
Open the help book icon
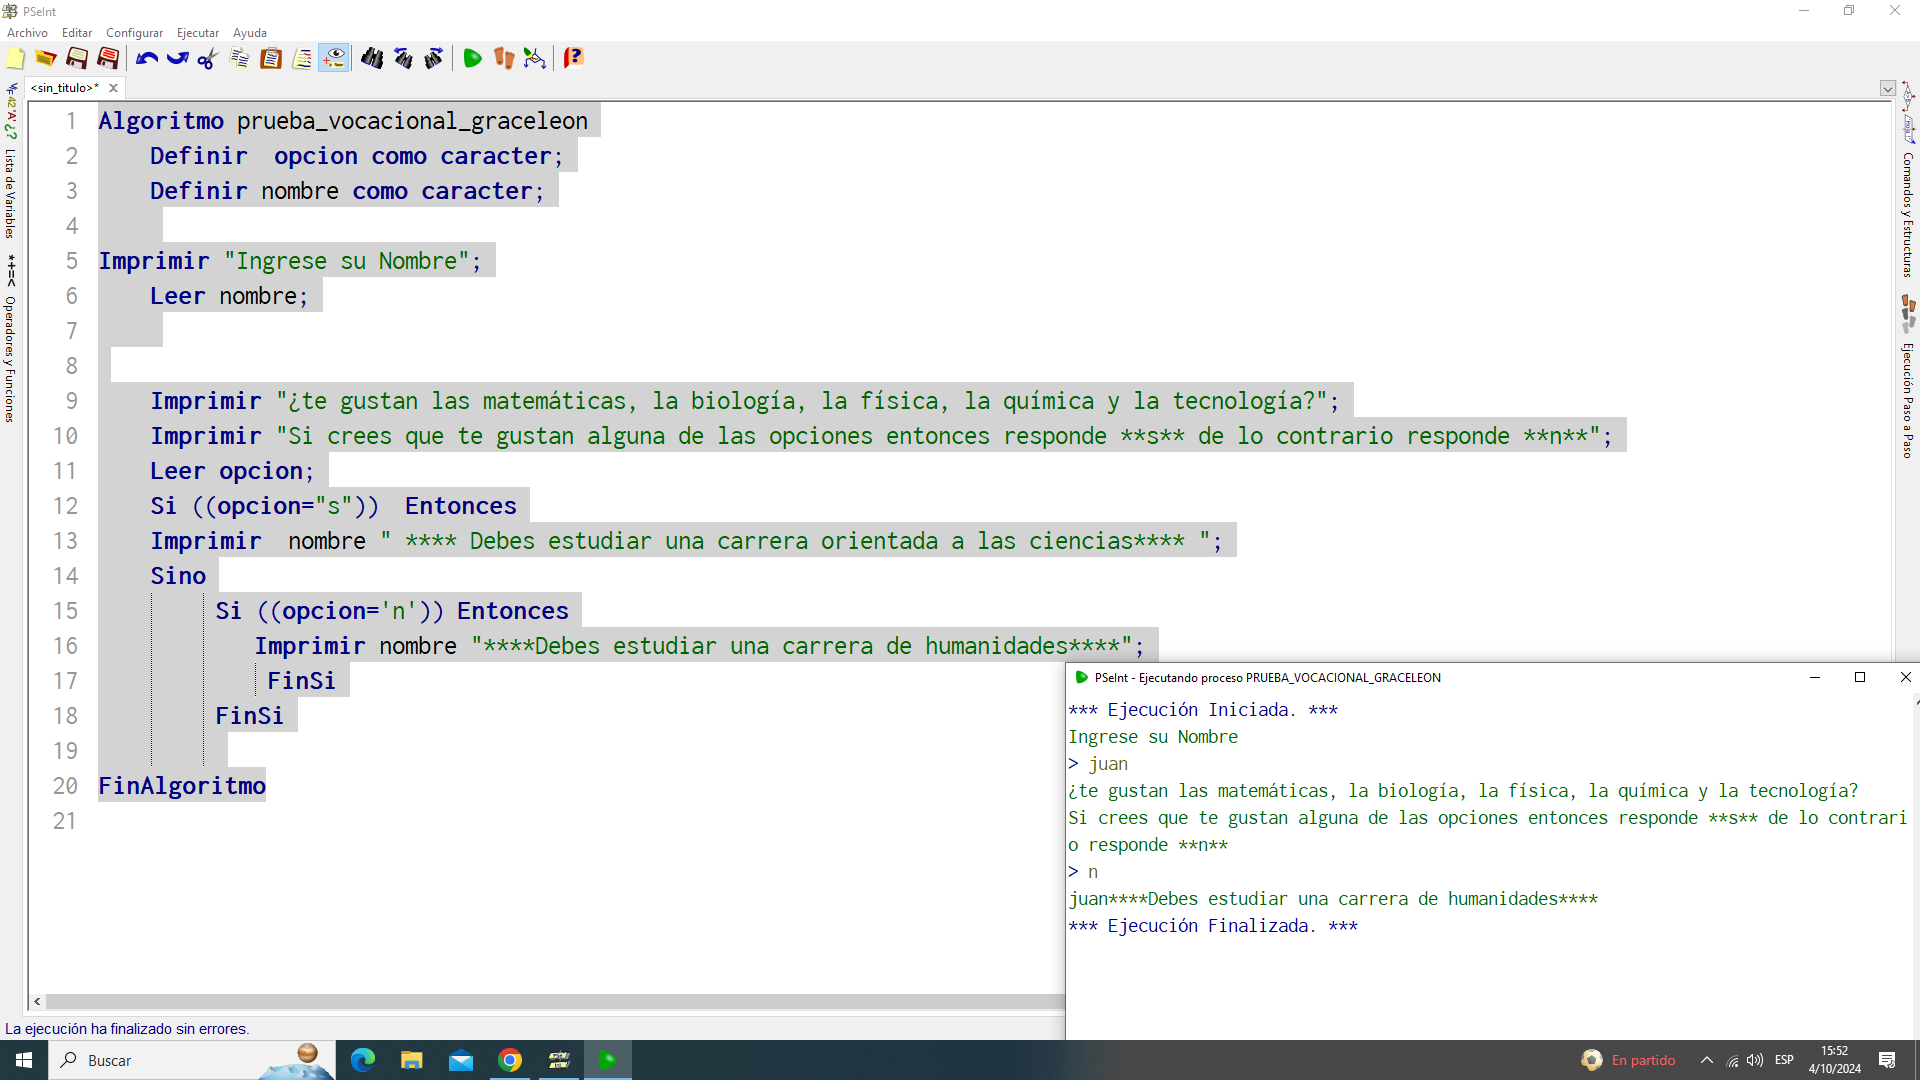coord(573,59)
